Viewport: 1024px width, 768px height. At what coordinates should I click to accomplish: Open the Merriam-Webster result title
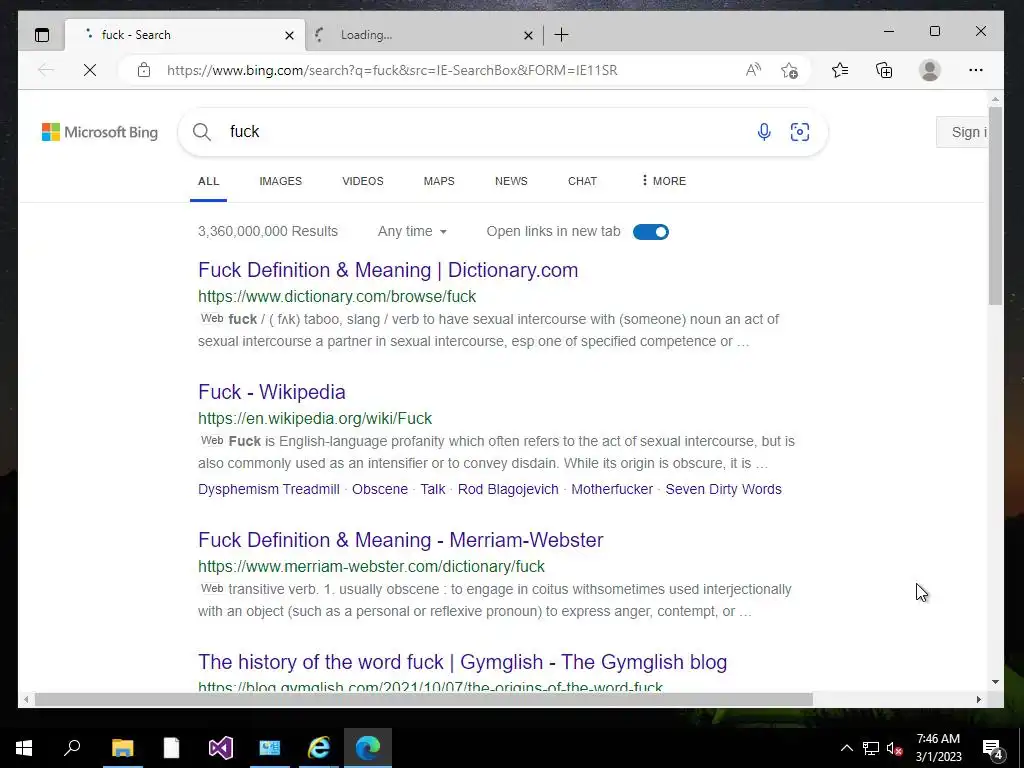(400, 541)
